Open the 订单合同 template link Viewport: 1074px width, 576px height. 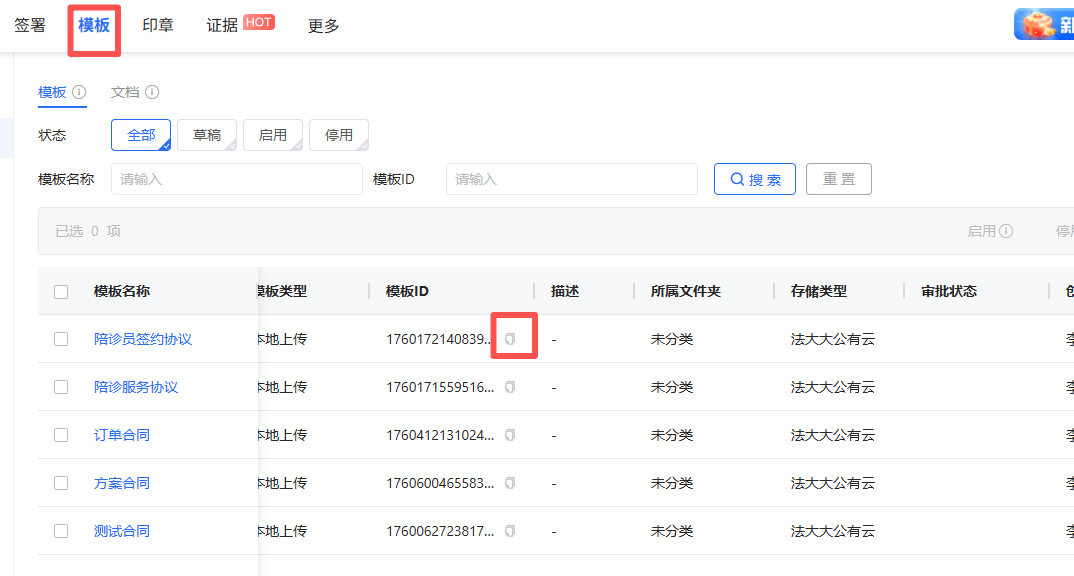pyautogui.click(x=122, y=435)
